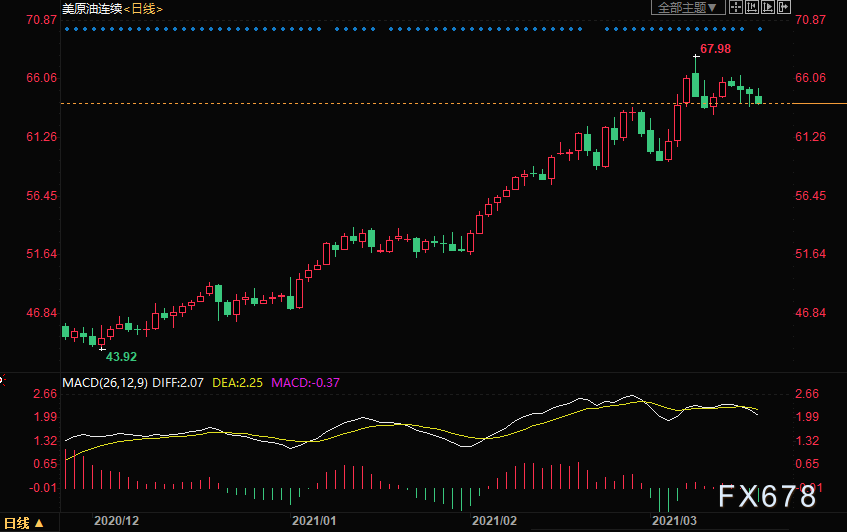This screenshot has height=532, width=847.
Task: Click the right MACD axis 2.66 label
Action: [x=807, y=394]
